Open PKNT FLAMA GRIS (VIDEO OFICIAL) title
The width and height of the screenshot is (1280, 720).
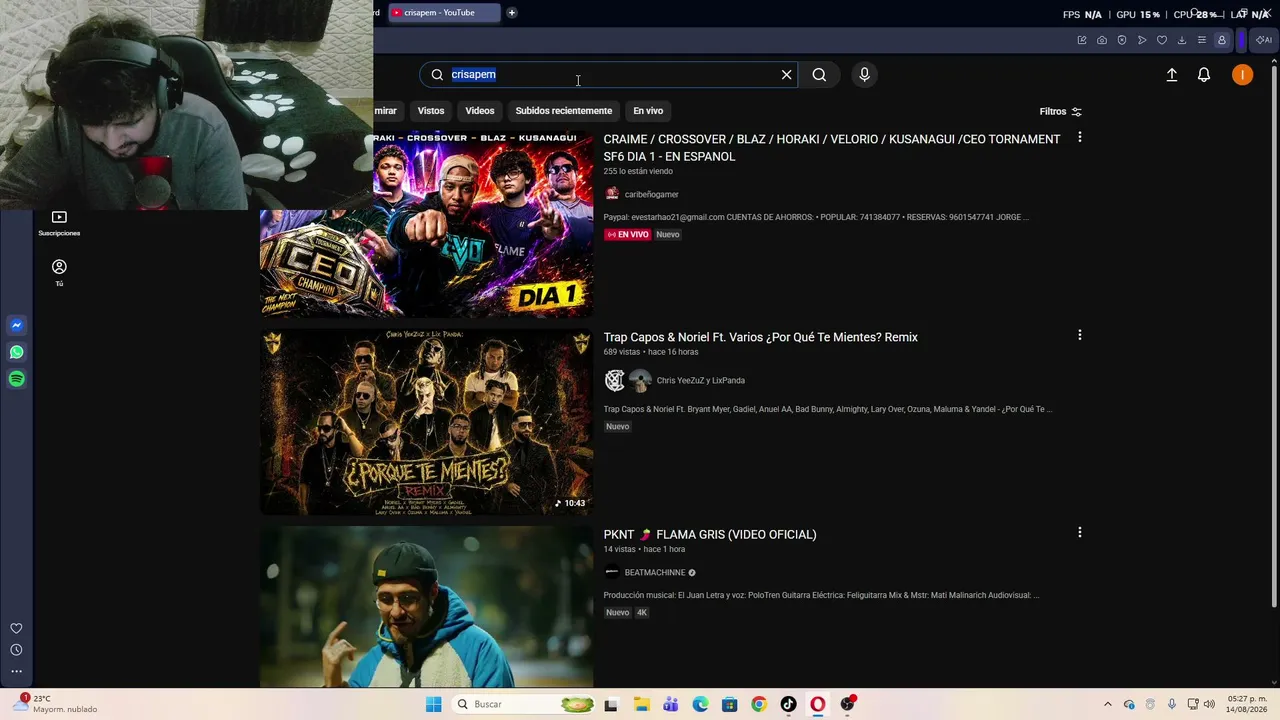pos(710,535)
